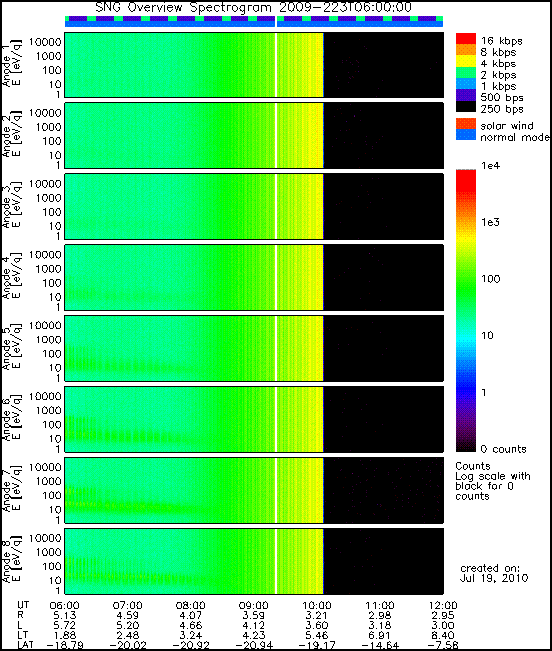Click the Anode 8 spectrogram panel

pos(254,561)
